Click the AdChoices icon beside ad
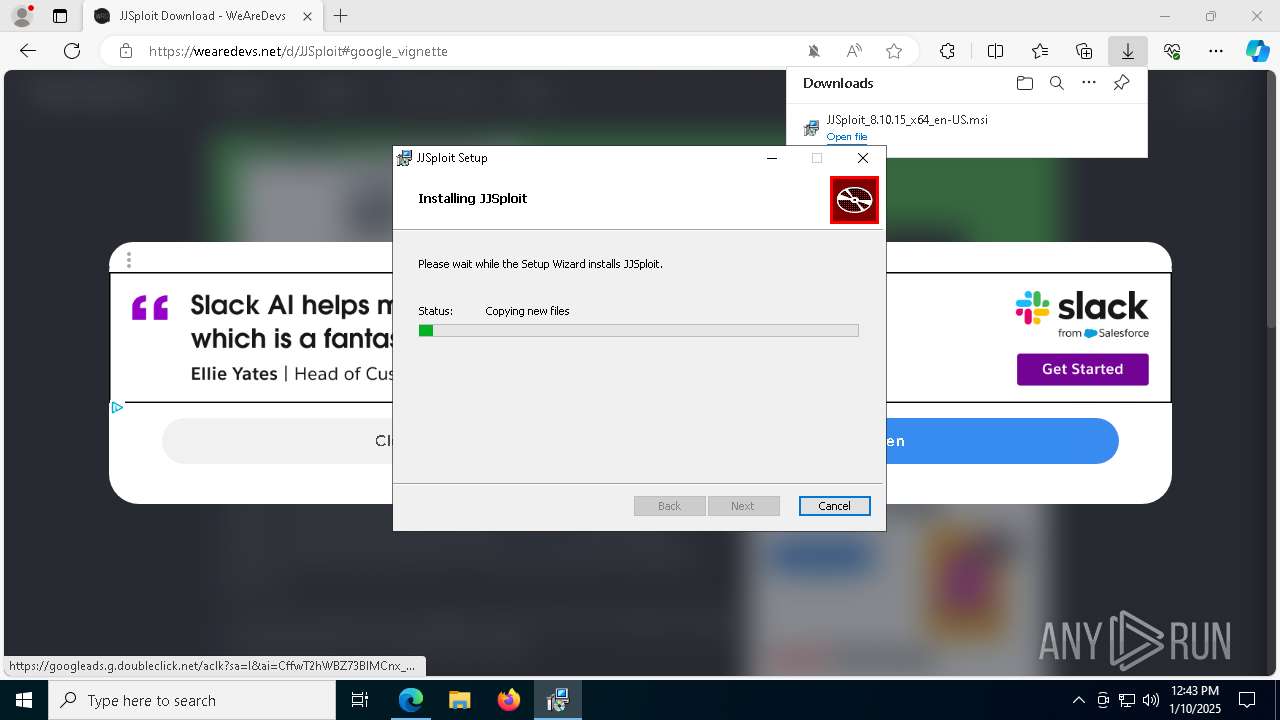The height and width of the screenshot is (720, 1280). click(117, 407)
